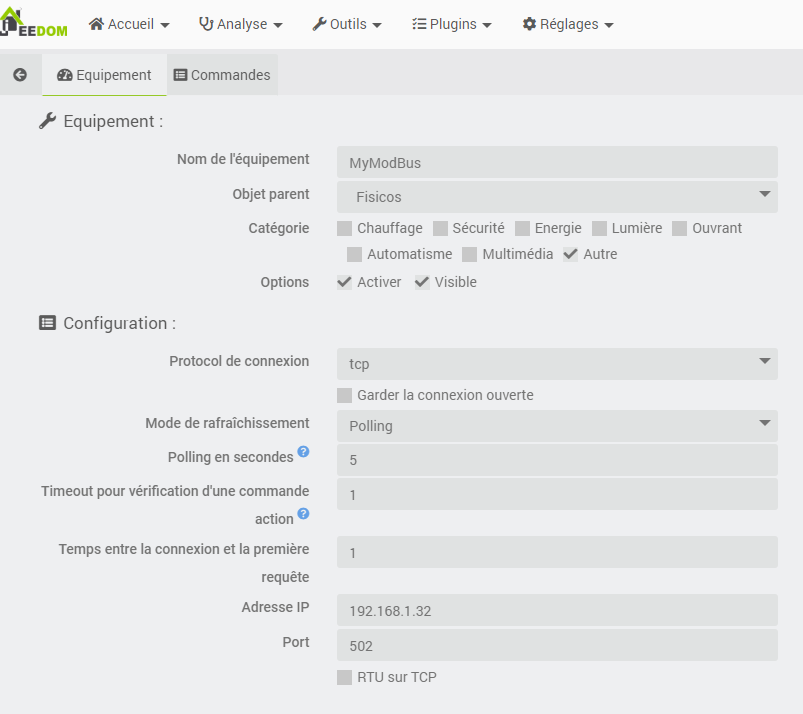The width and height of the screenshot is (803, 714).
Task: Open the Accueil home menu
Action: [x=129, y=24]
